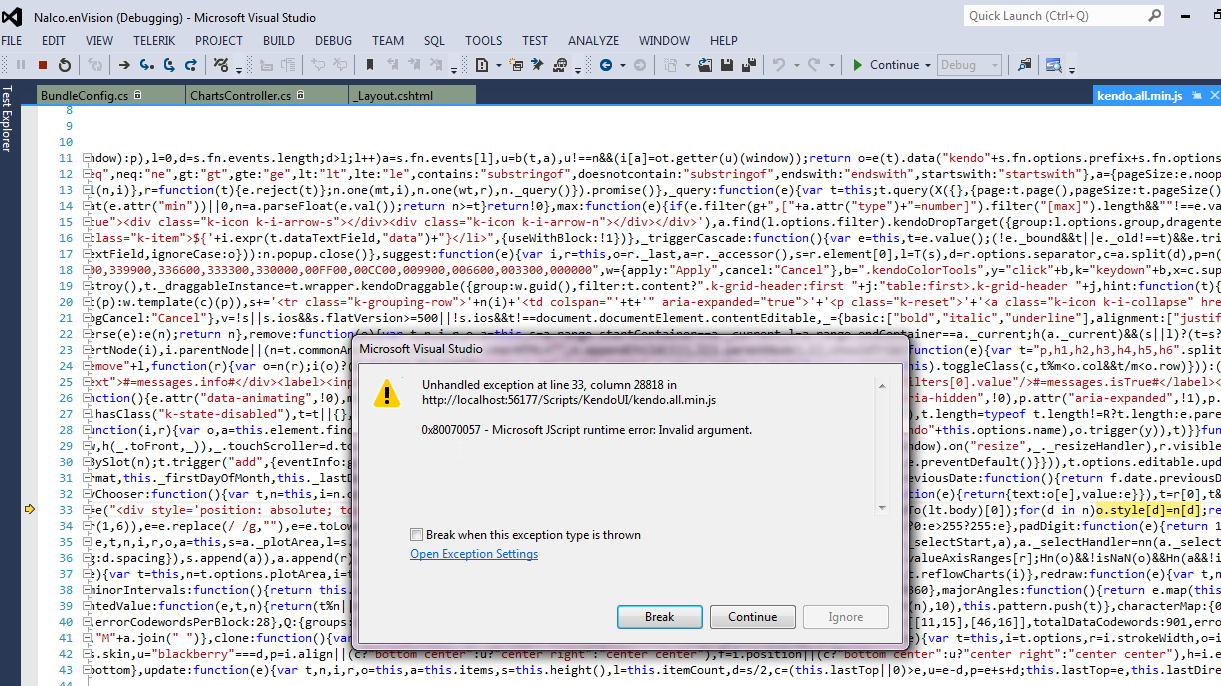The image size is (1221, 686).
Task: Click the Quick Launch magnifier icon
Action: click(x=1154, y=16)
